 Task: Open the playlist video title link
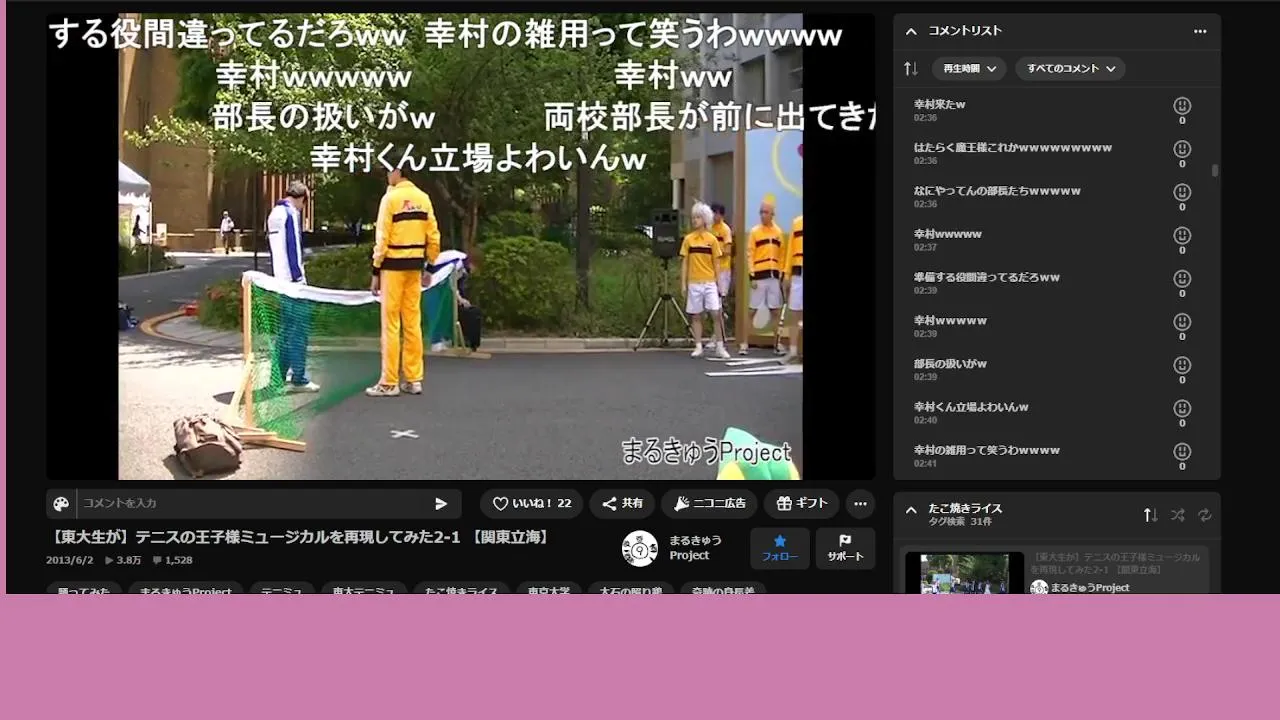(x=1115, y=562)
